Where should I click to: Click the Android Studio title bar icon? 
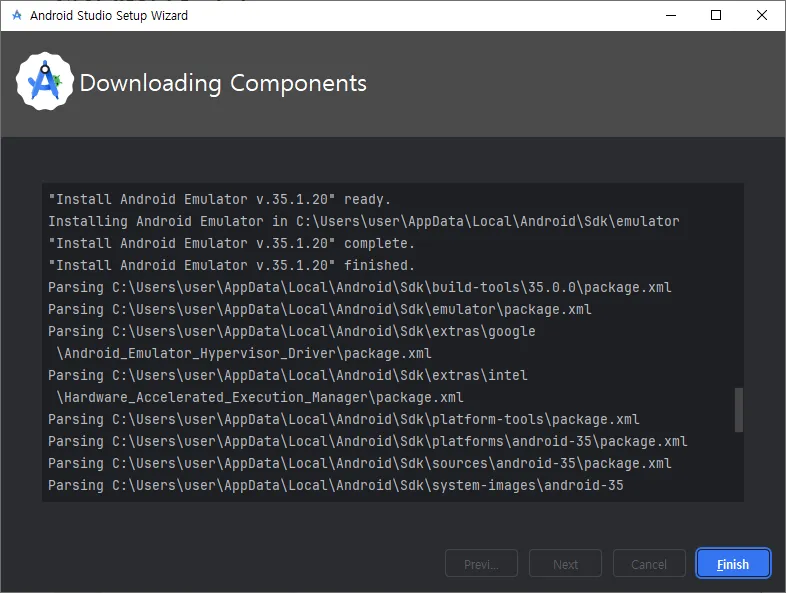coord(17,15)
